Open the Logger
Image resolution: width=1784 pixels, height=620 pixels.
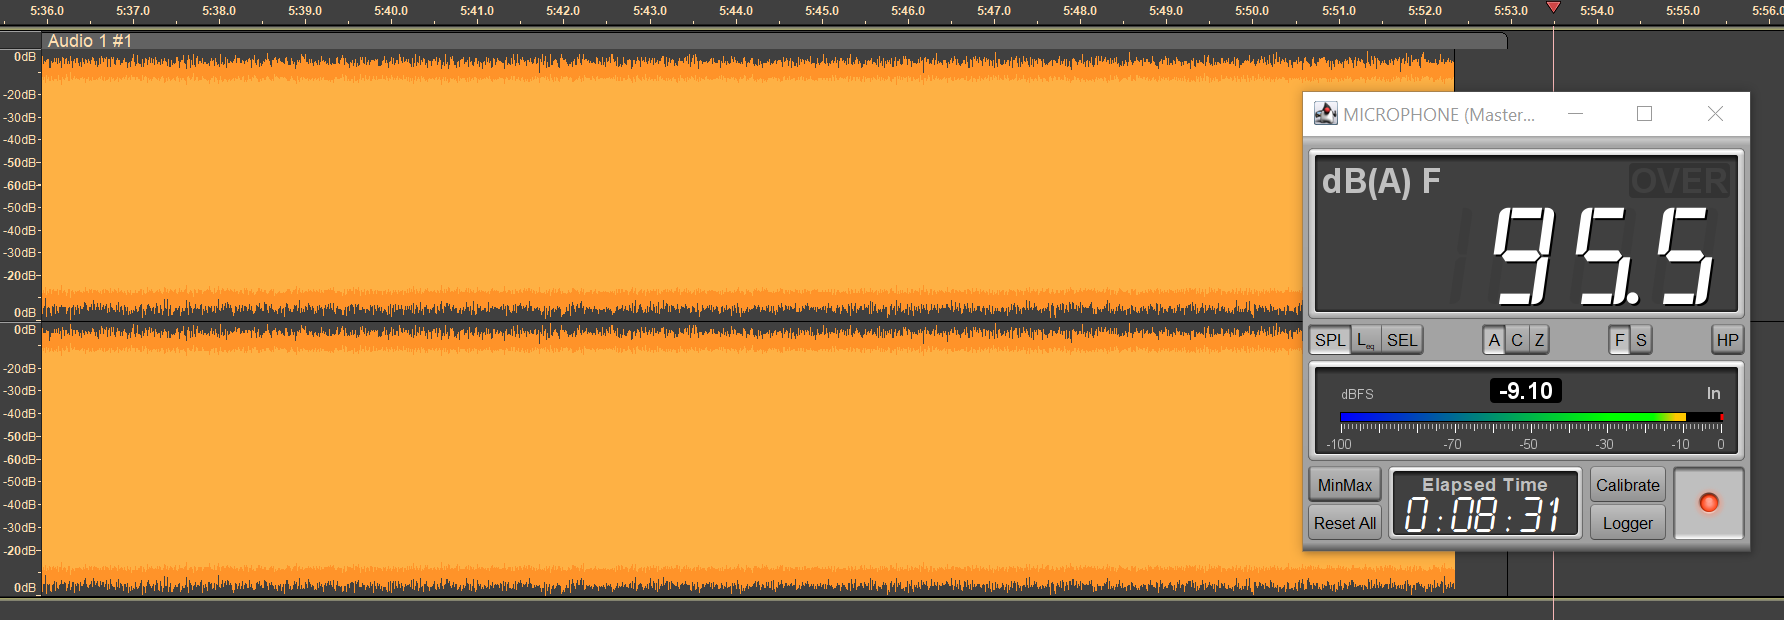[x=1627, y=523]
